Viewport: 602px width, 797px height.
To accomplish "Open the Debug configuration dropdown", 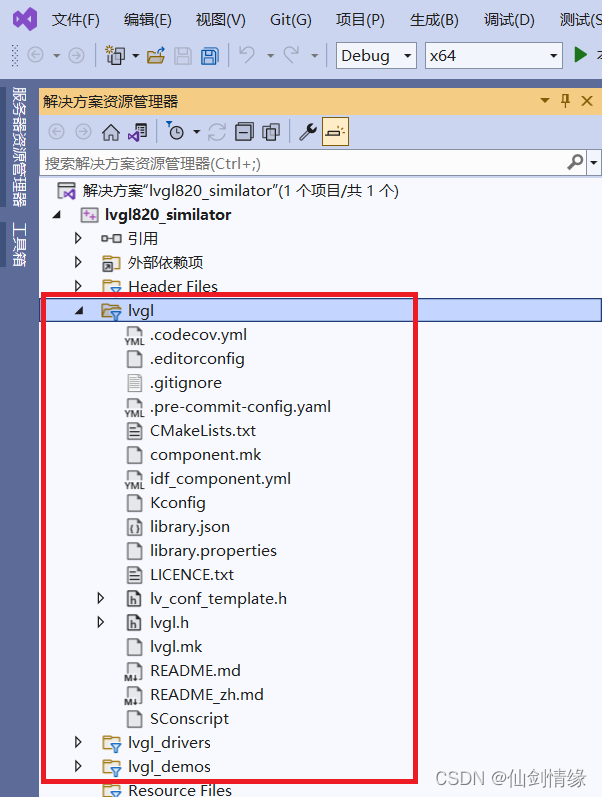I will [x=376, y=55].
